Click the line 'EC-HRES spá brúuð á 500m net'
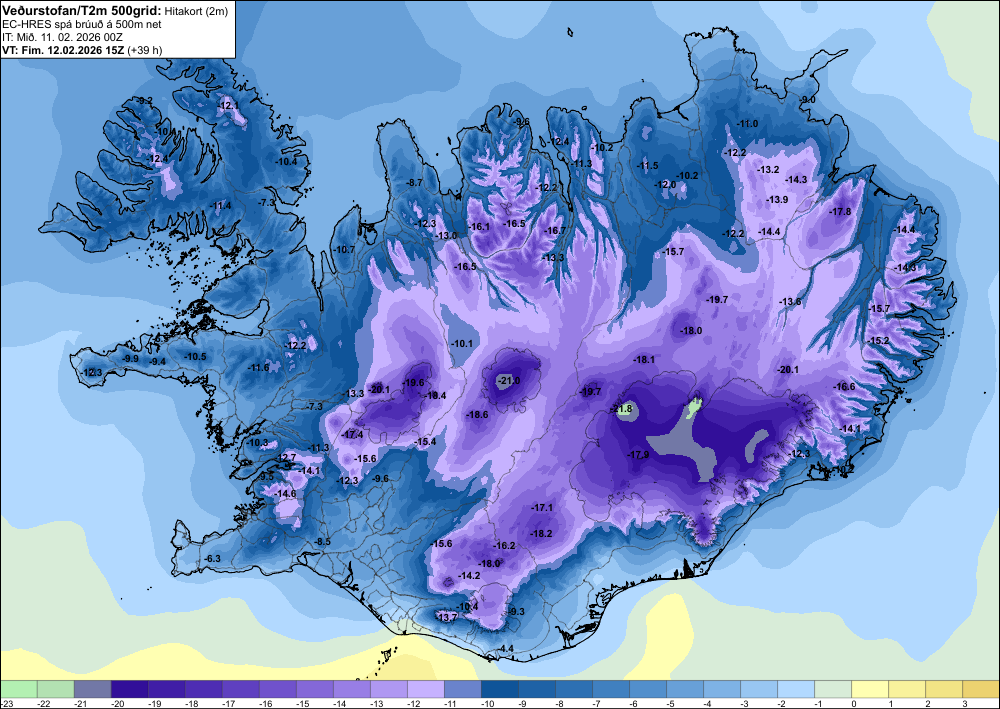Image resolution: width=1000 pixels, height=709 pixels. [x=82, y=24]
